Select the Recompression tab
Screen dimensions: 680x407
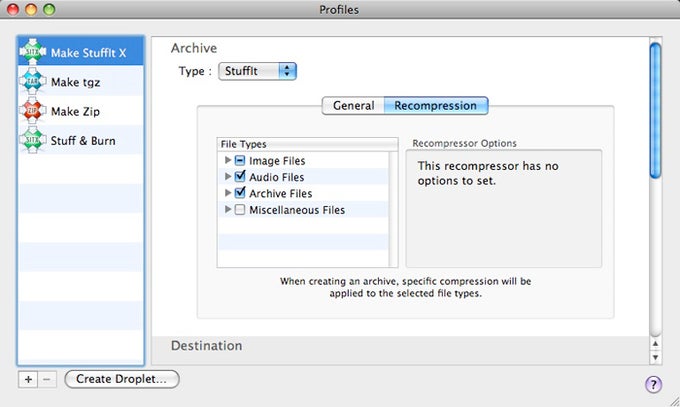tap(435, 105)
